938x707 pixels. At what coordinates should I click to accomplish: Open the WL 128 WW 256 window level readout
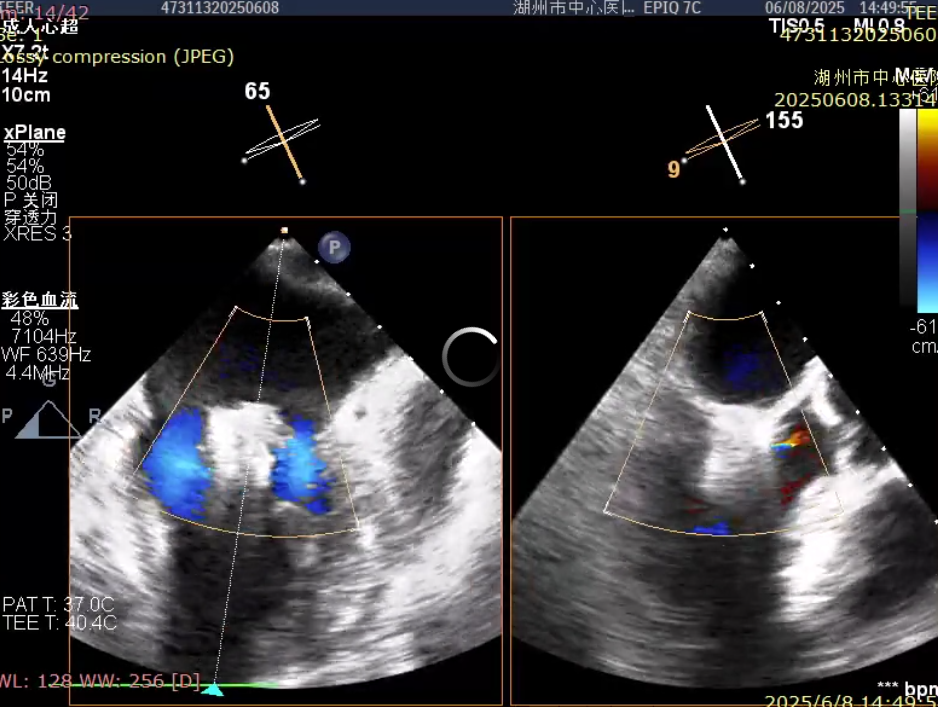[100, 681]
